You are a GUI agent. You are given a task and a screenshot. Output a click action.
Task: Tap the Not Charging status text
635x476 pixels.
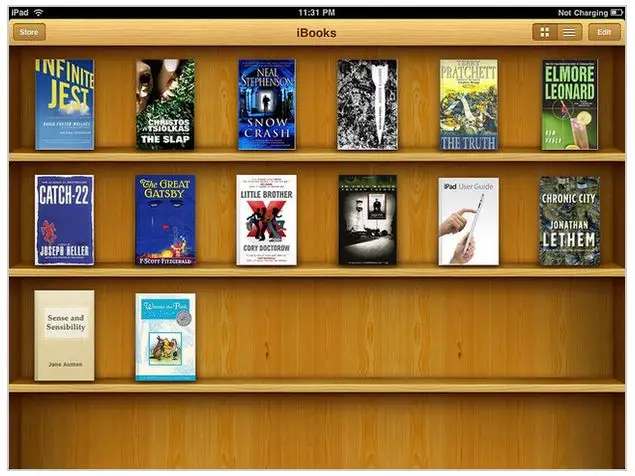583,13
